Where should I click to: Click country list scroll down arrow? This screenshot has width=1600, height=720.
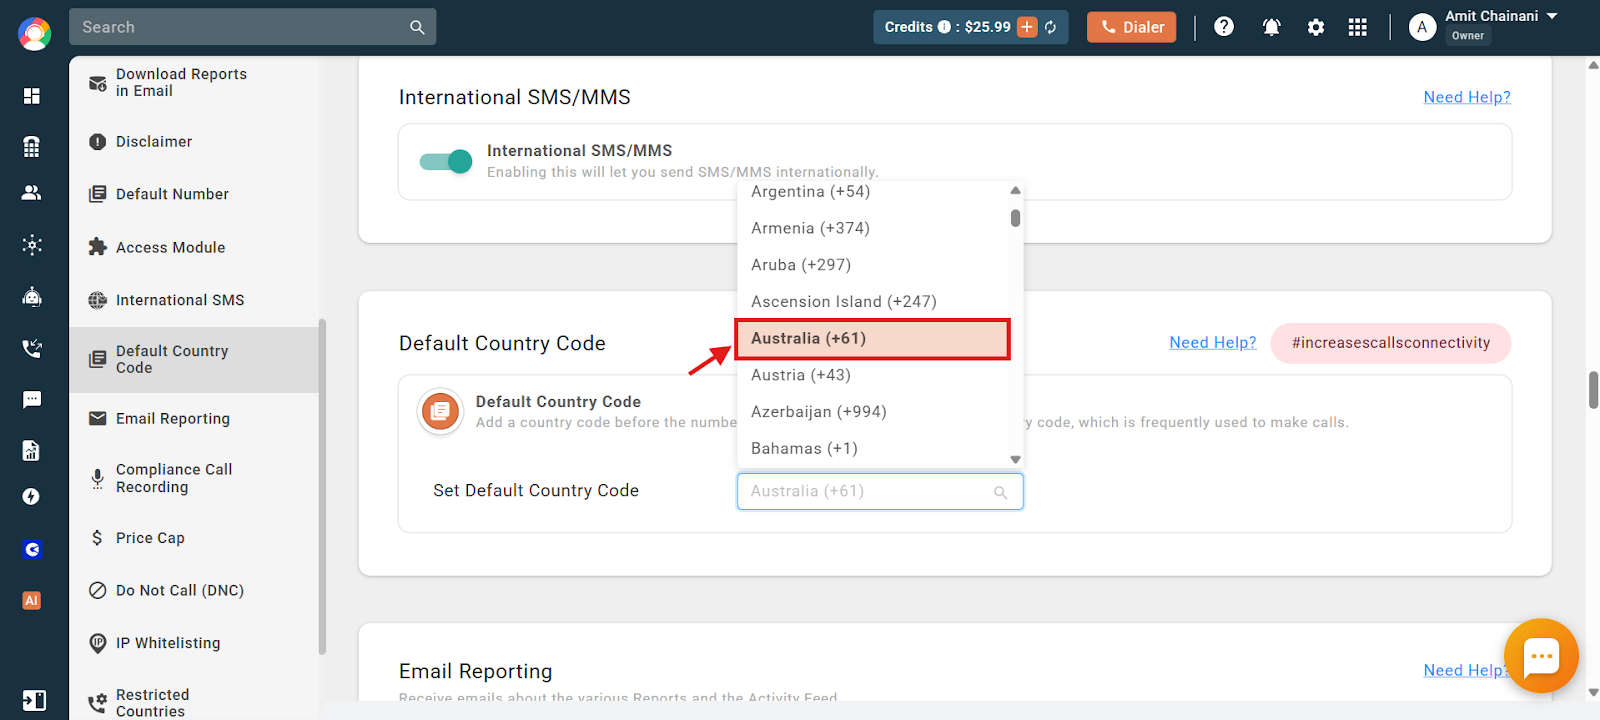tap(1015, 460)
